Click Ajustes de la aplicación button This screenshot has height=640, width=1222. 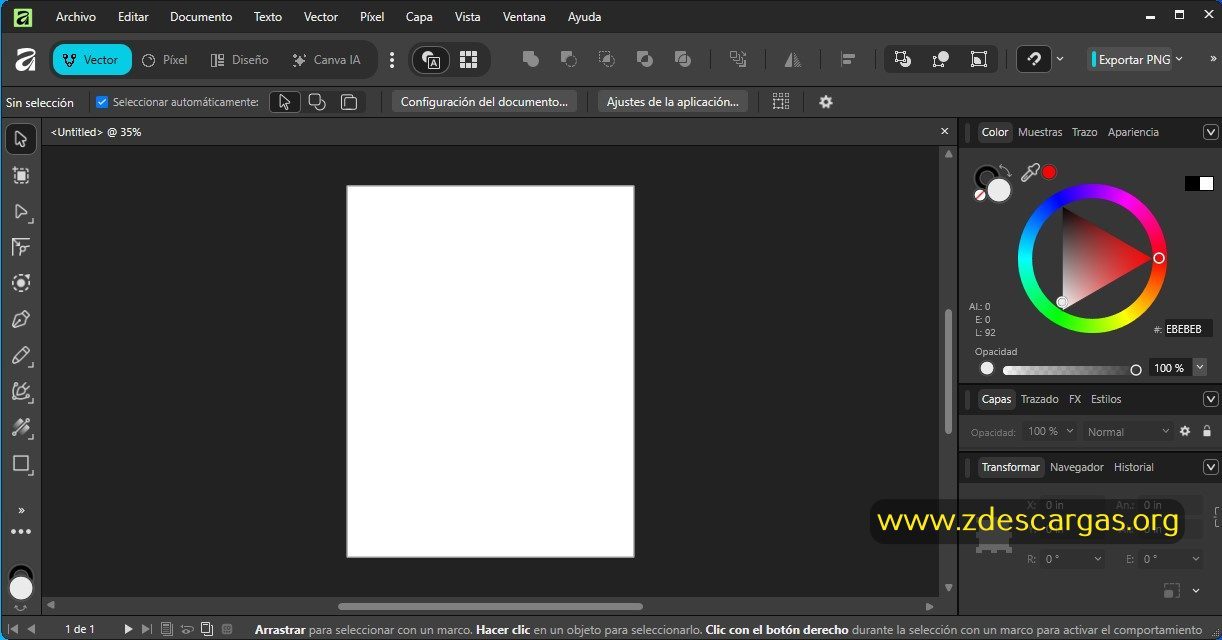673,102
